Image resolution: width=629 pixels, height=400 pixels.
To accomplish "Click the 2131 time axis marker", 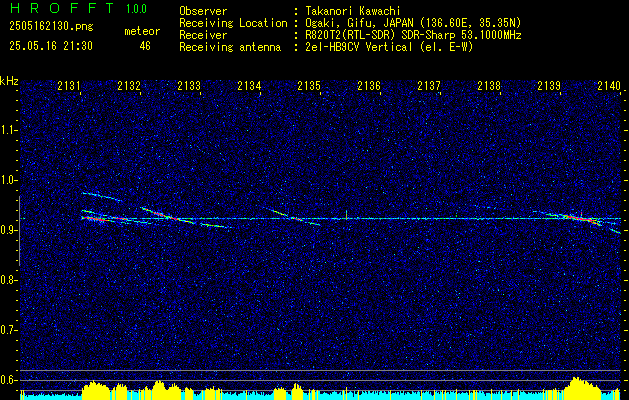I will pyautogui.click(x=69, y=85).
